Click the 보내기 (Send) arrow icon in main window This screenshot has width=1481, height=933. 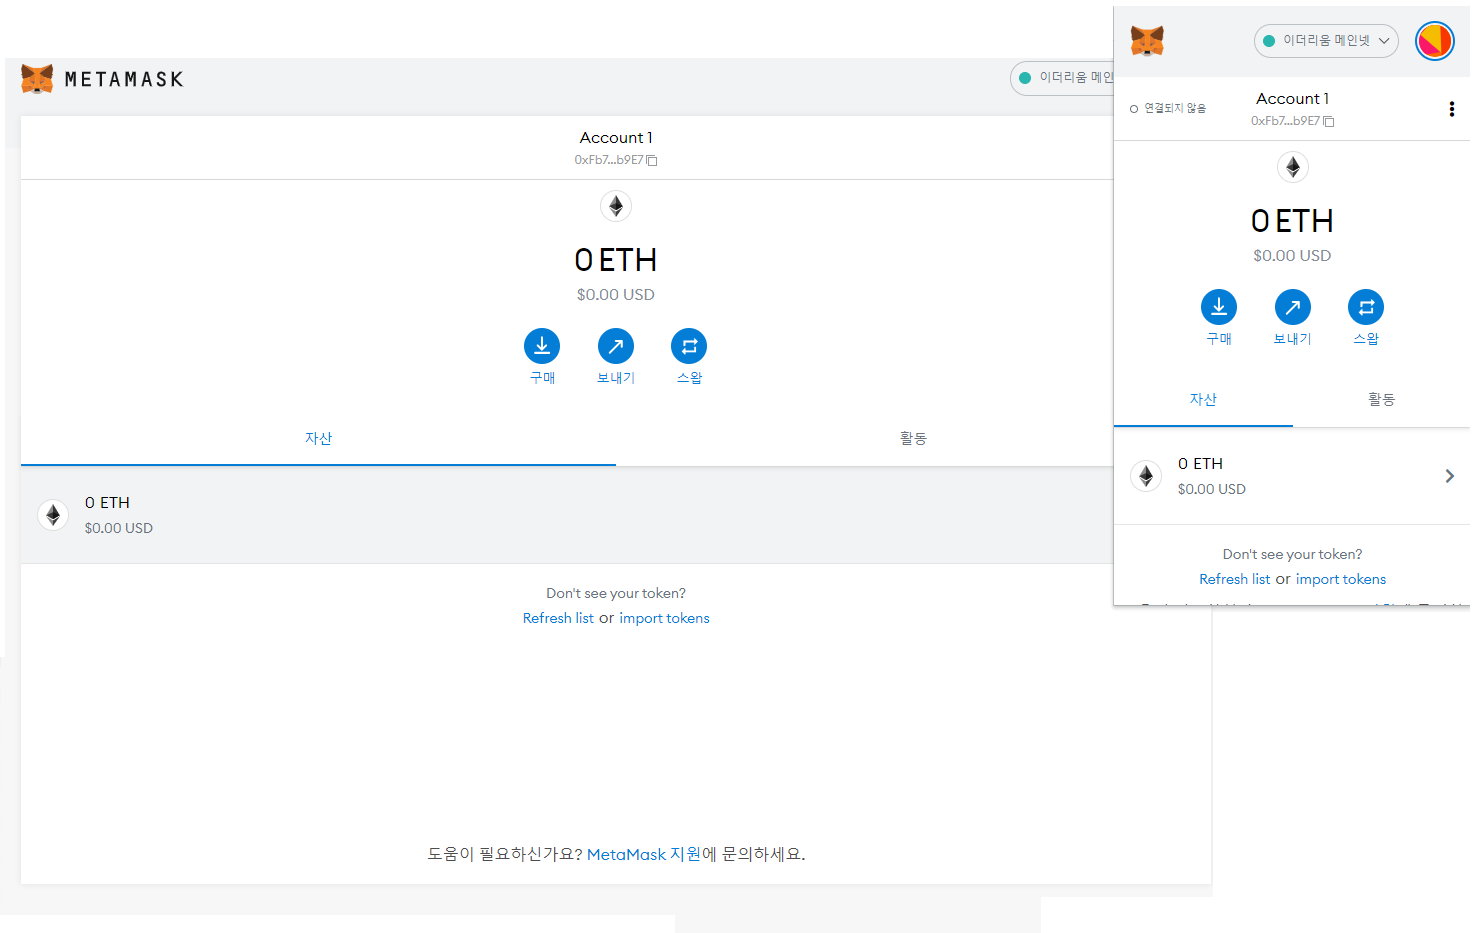tap(616, 346)
